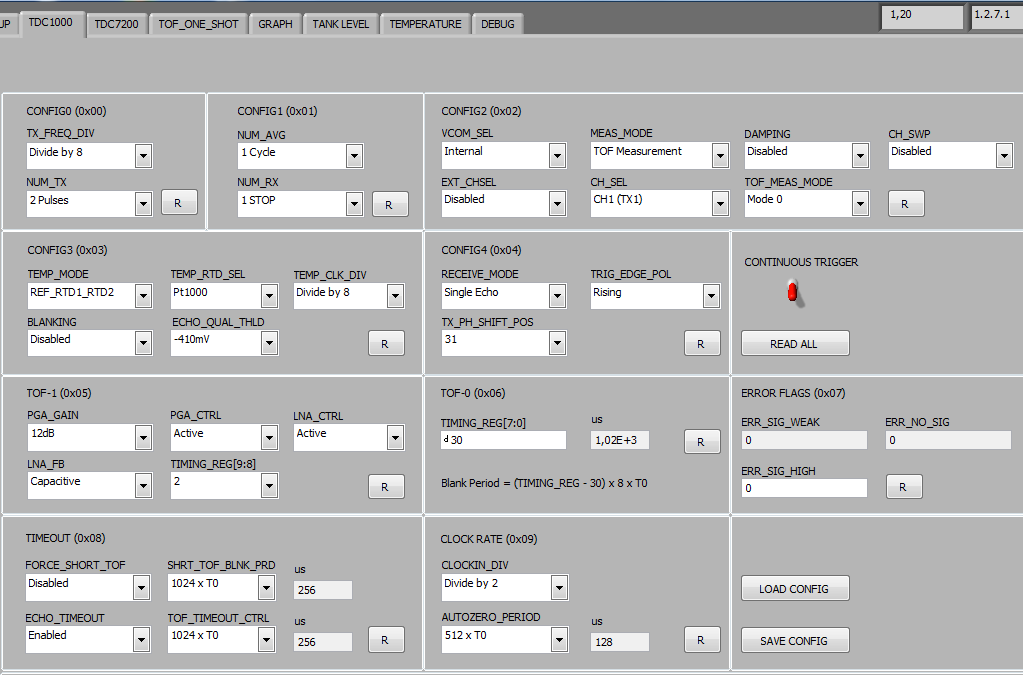The image size is (1023, 675).
Task: Expand the TIMING_REG[9:8] dropdown
Action: 224,485
